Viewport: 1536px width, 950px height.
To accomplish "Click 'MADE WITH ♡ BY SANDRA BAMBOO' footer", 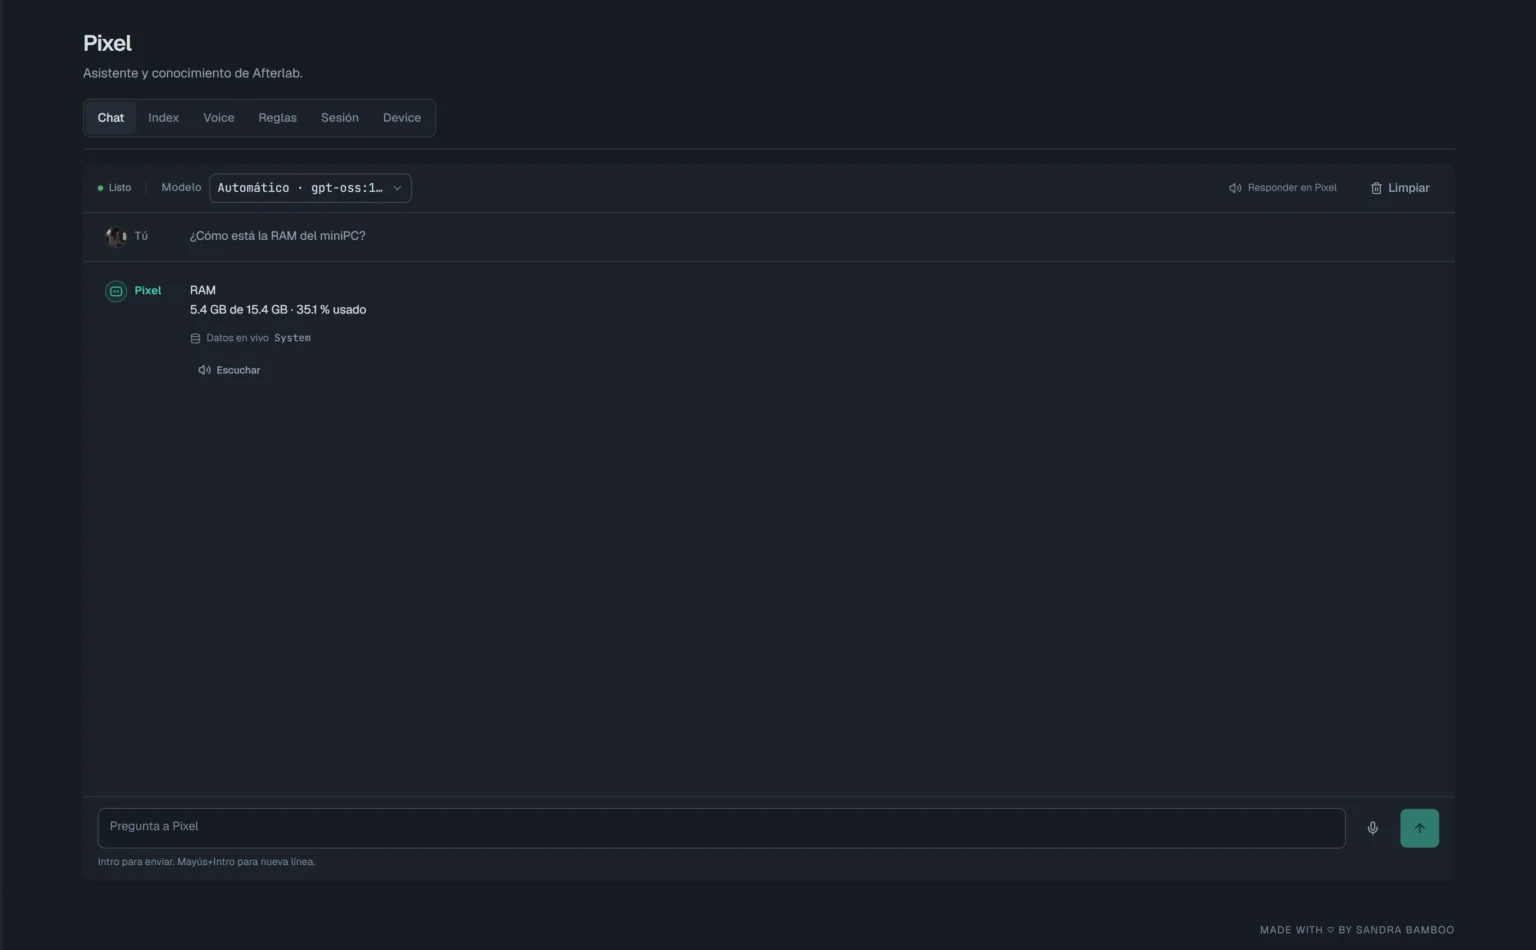I will [1357, 930].
